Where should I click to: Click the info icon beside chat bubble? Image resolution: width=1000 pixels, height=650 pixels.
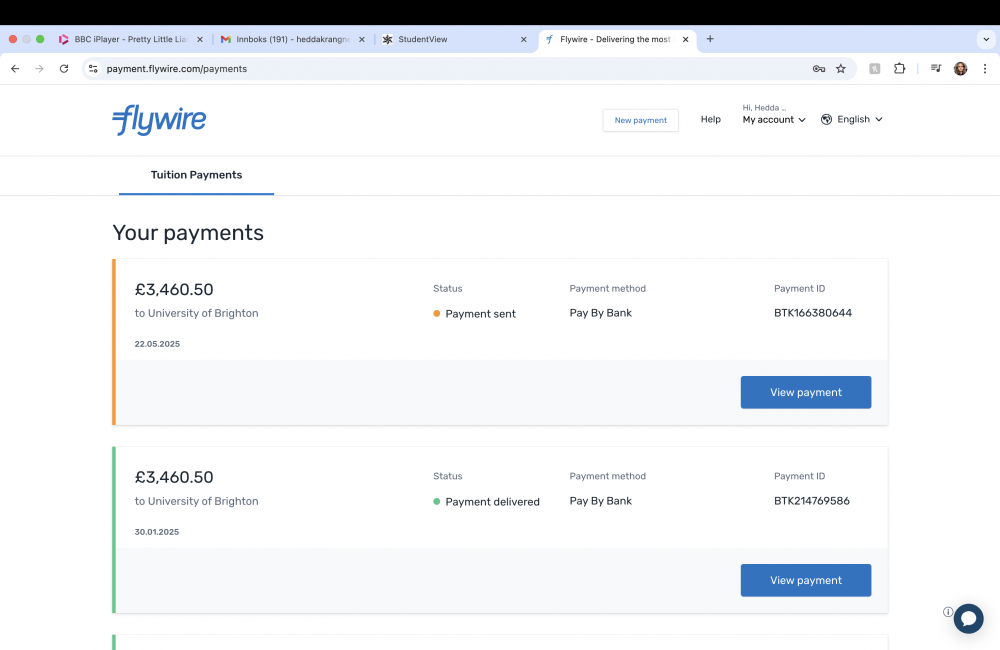[x=948, y=612]
